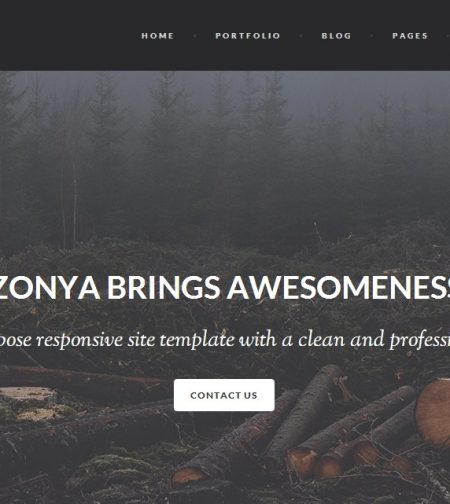Open the HOME menu item
The height and width of the screenshot is (504, 450).
point(158,36)
